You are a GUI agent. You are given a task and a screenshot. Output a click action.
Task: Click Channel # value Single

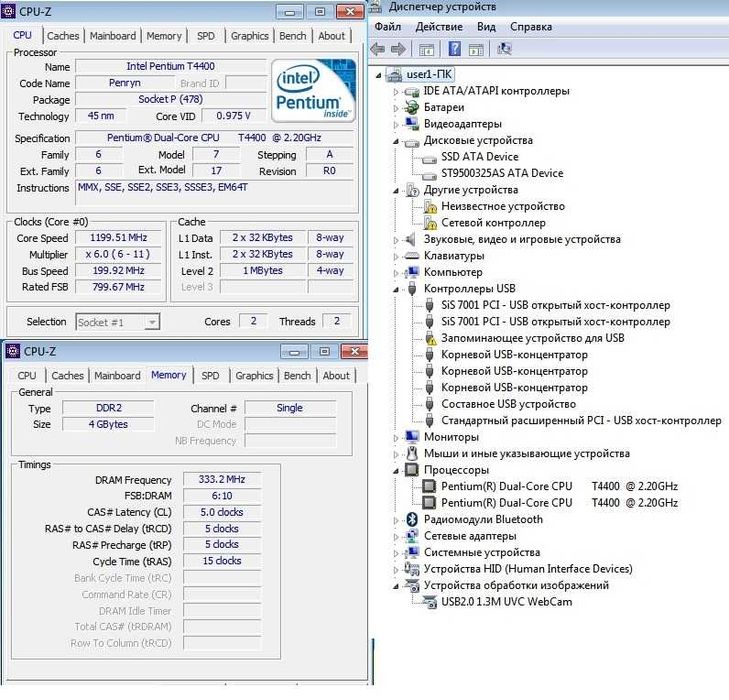click(x=290, y=408)
